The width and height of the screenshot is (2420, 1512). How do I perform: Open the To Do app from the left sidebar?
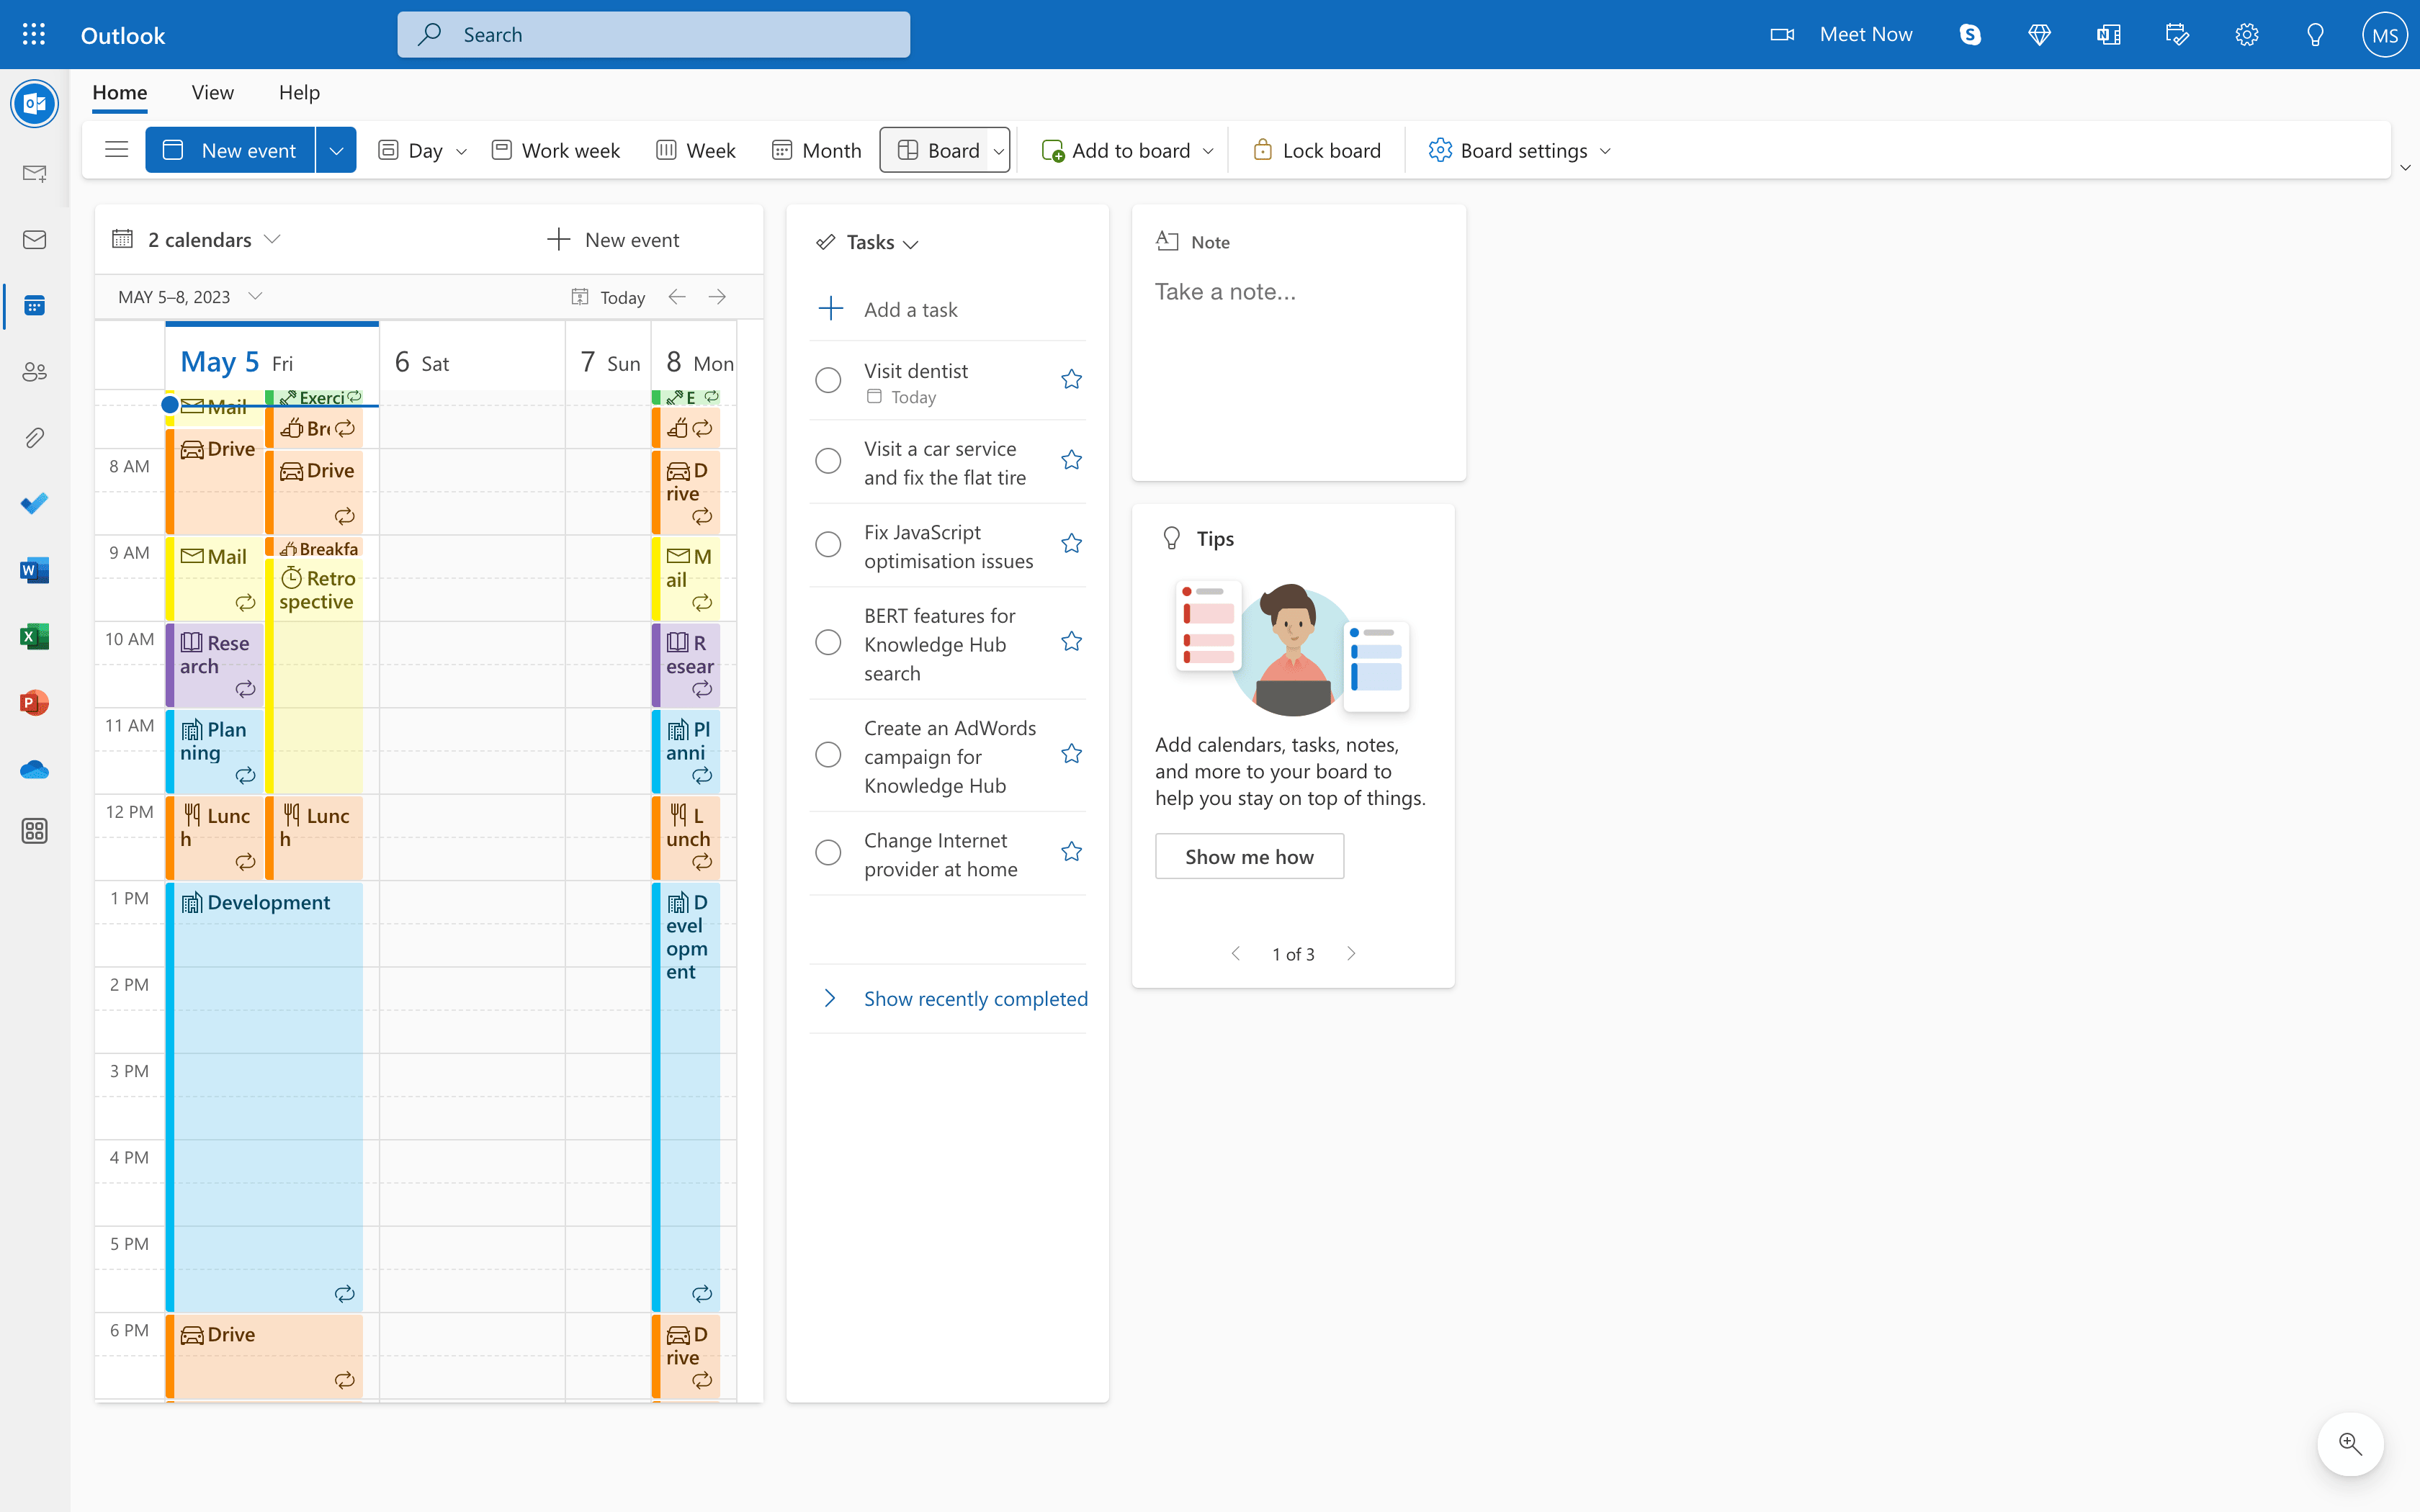35,503
